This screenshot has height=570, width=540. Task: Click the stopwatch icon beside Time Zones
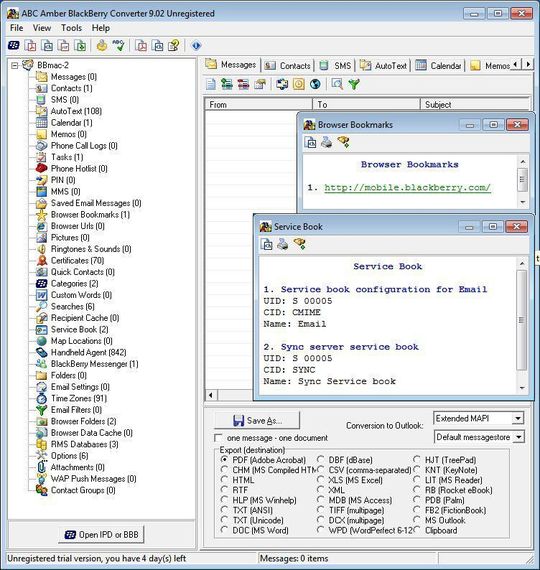click(x=42, y=398)
